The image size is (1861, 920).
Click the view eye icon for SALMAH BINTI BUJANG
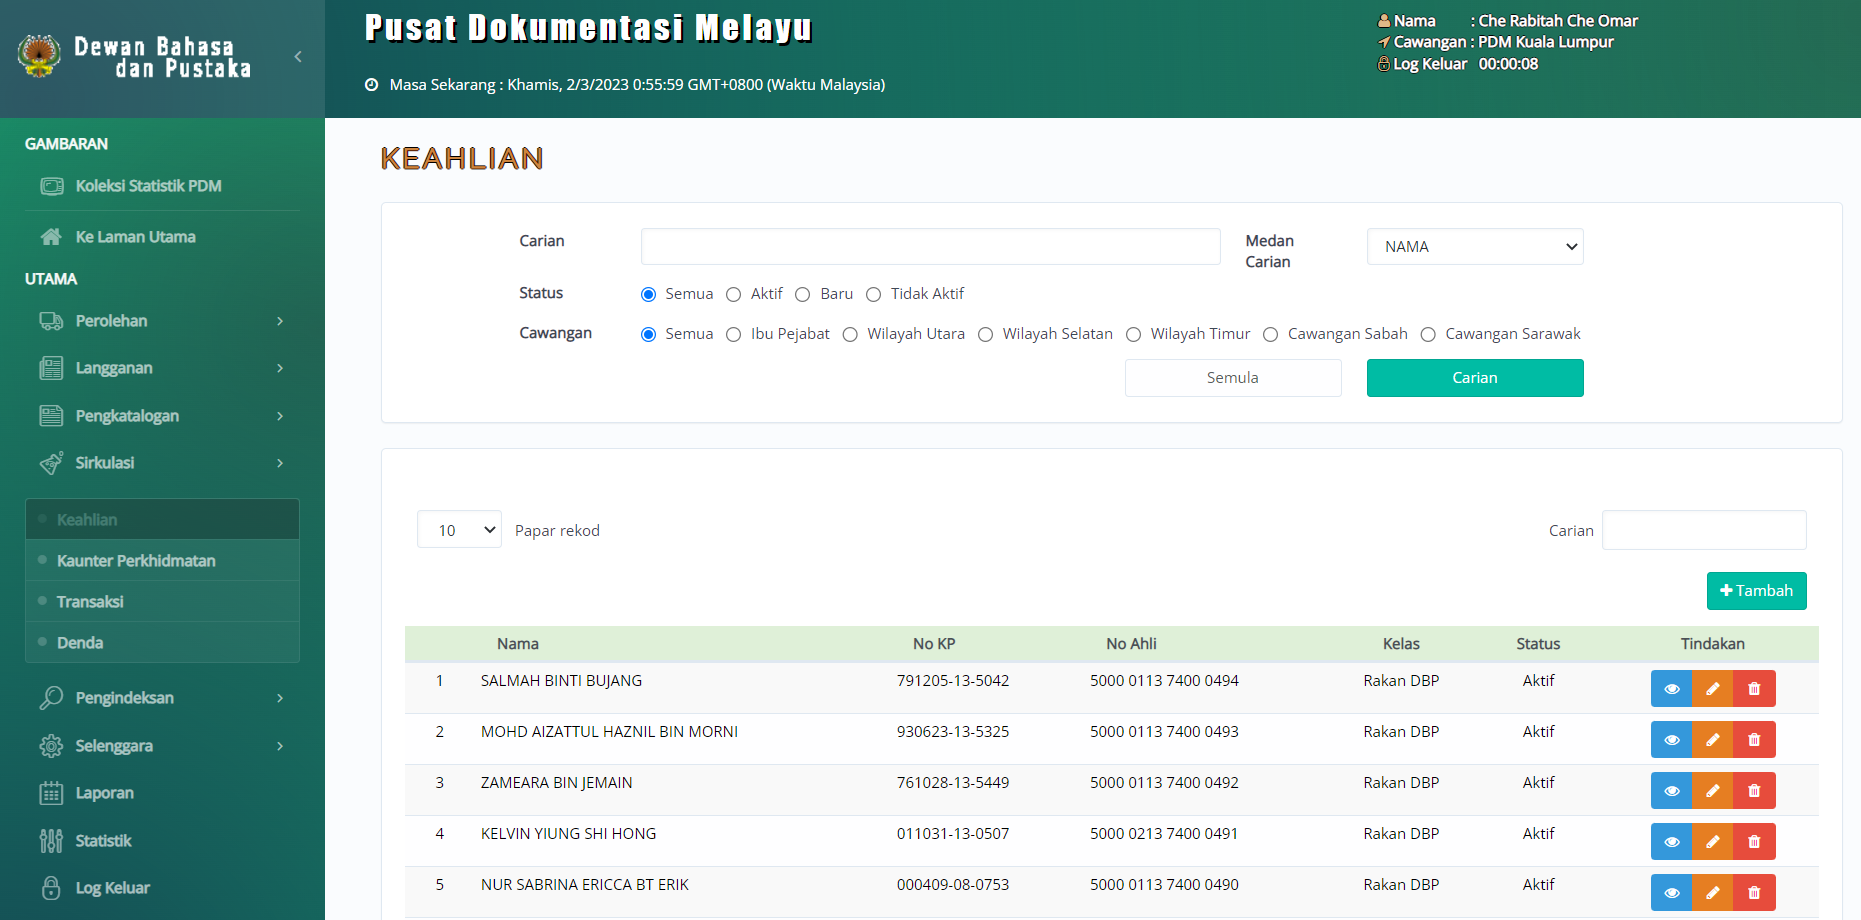coord(1671,689)
